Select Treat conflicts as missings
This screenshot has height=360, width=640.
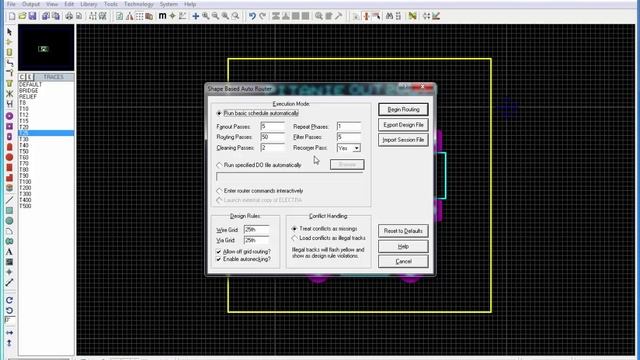324,229
